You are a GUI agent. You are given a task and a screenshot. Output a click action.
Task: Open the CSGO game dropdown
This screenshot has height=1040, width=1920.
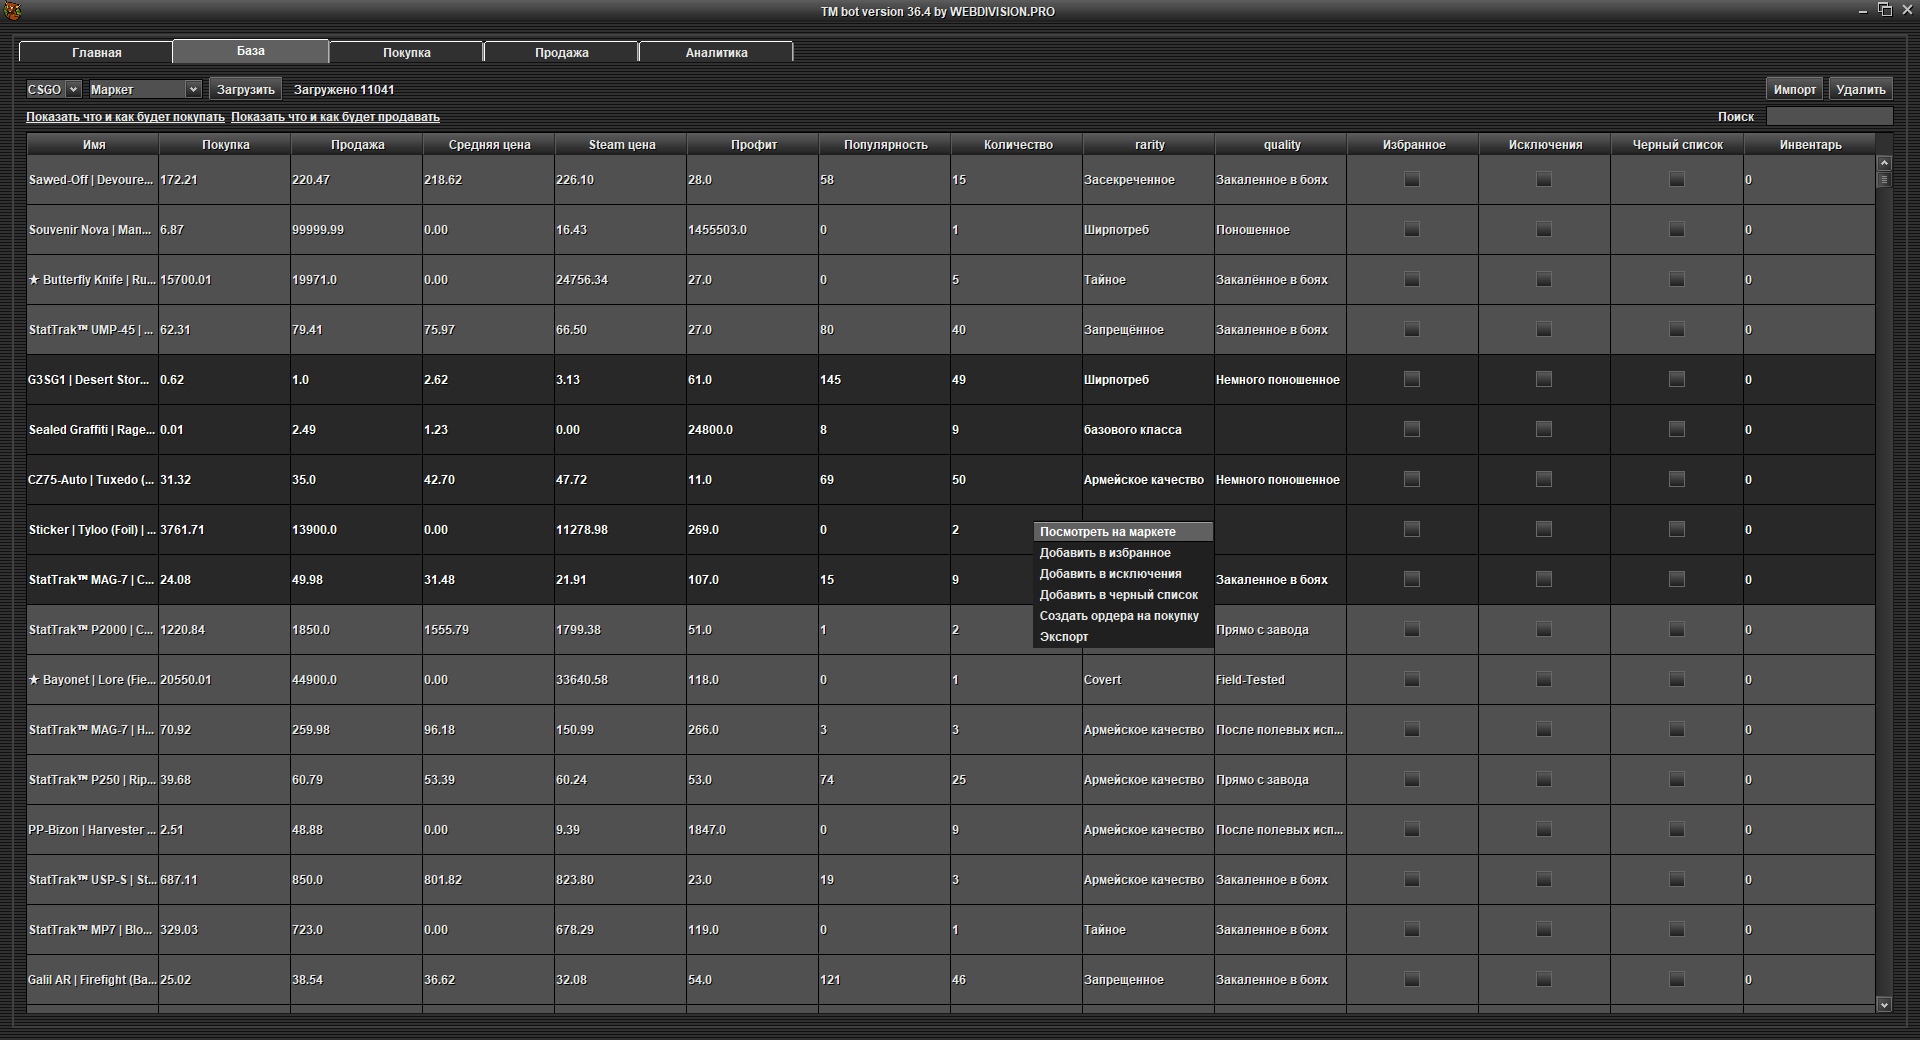point(53,90)
